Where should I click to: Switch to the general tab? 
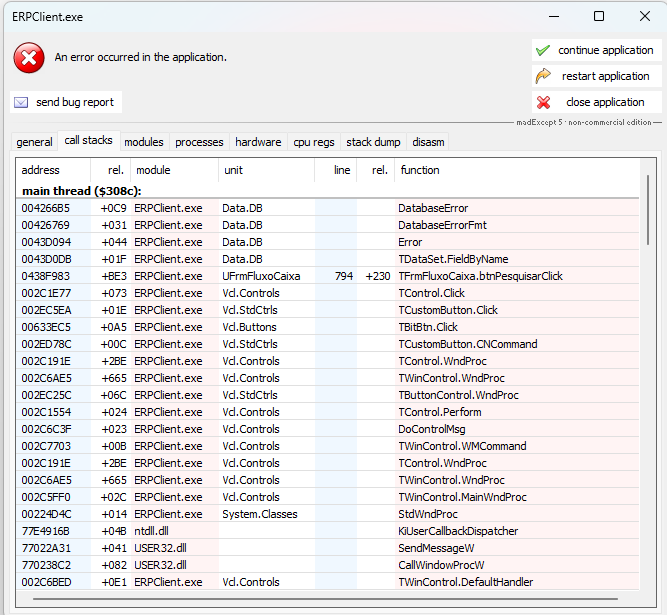point(34,142)
